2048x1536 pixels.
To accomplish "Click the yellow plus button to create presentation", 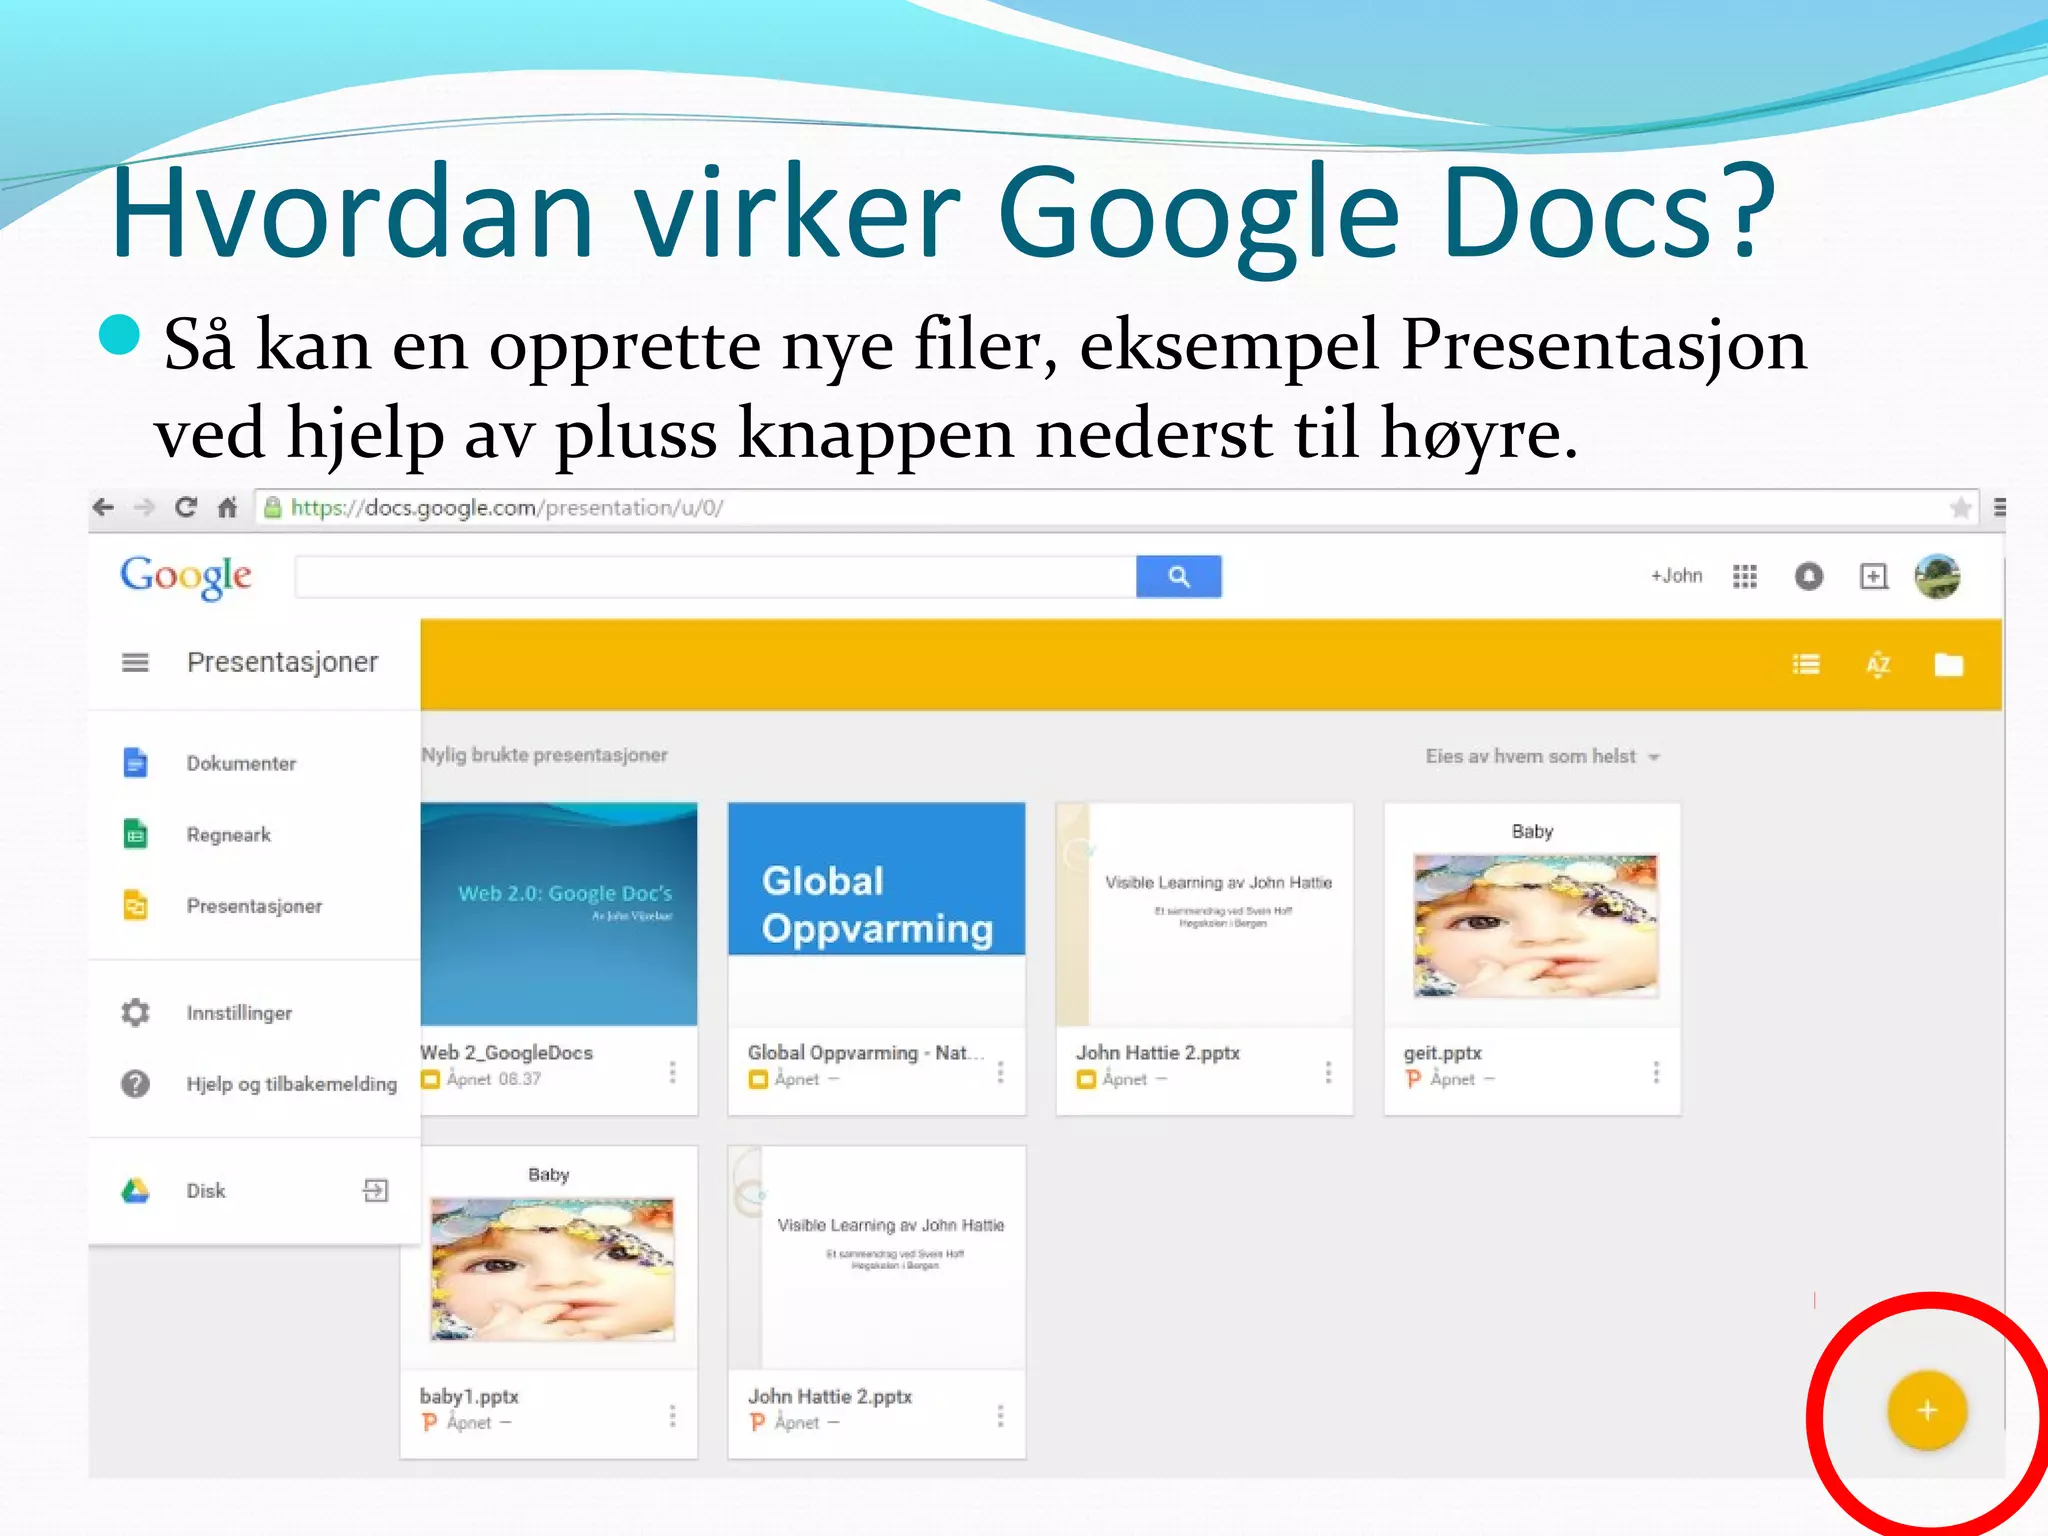I will pos(1927,1410).
